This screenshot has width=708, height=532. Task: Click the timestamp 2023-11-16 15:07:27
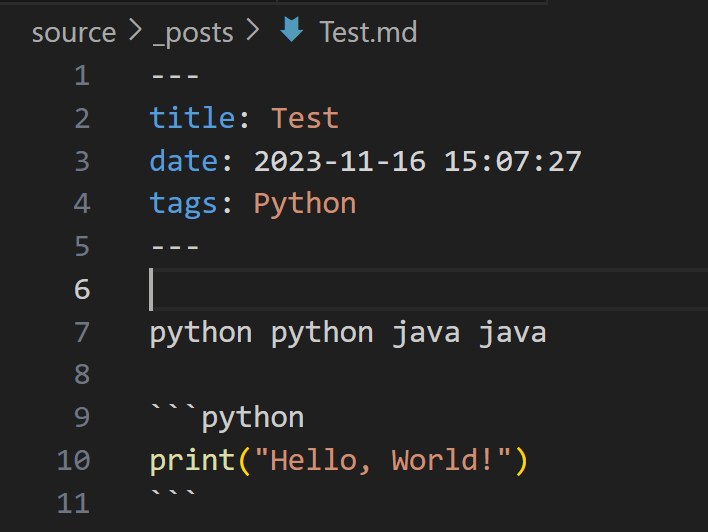click(417, 161)
